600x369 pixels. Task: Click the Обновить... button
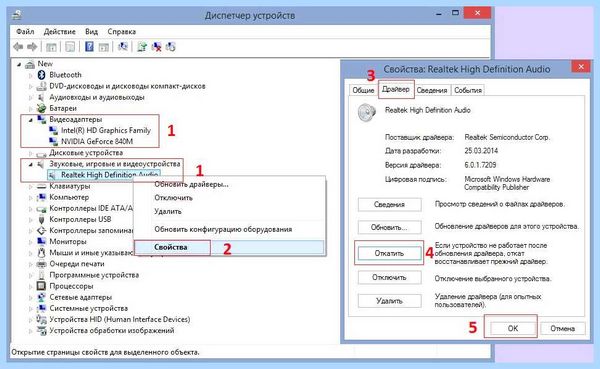coord(390,227)
